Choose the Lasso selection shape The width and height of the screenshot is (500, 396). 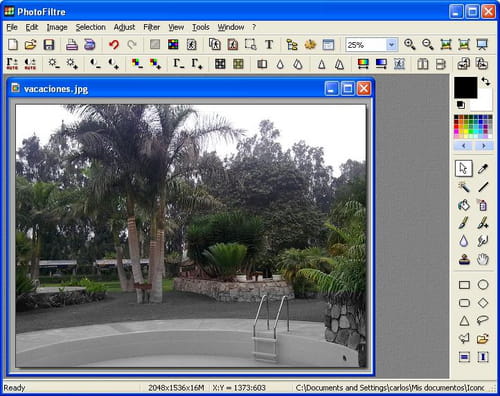483,321
